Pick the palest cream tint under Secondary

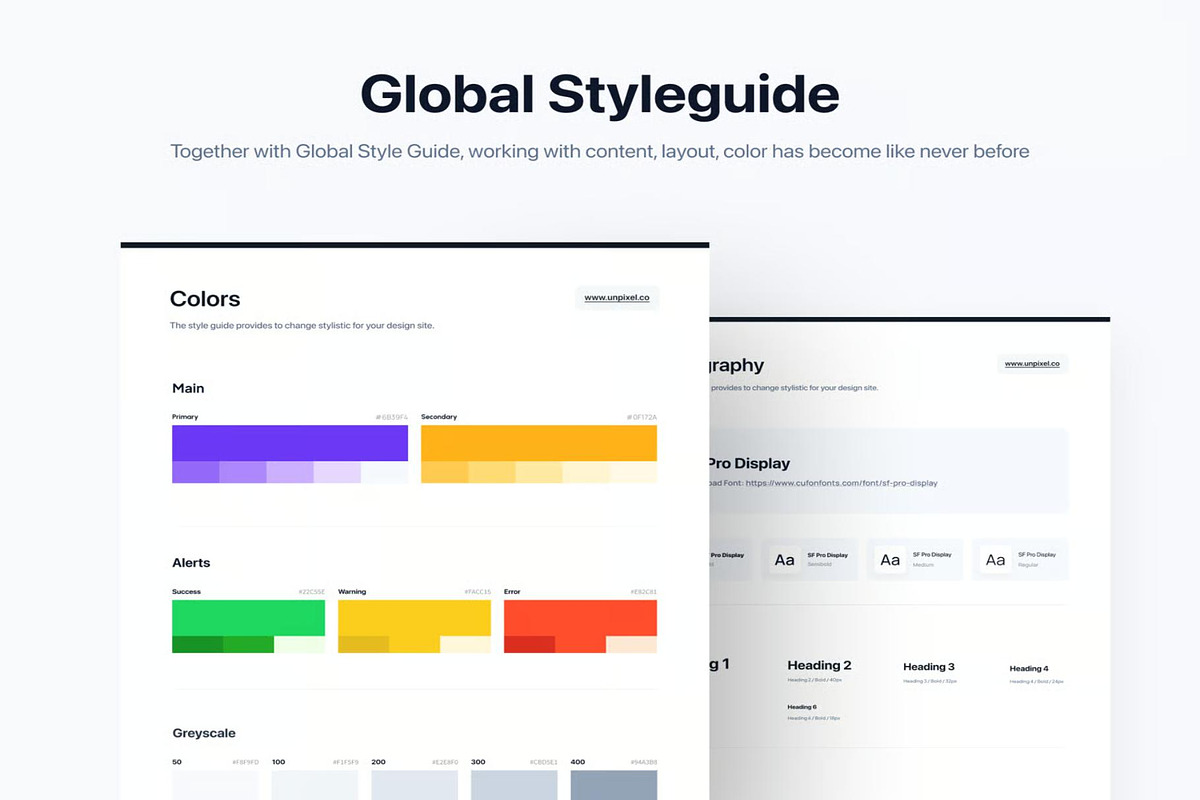point(633,472)
